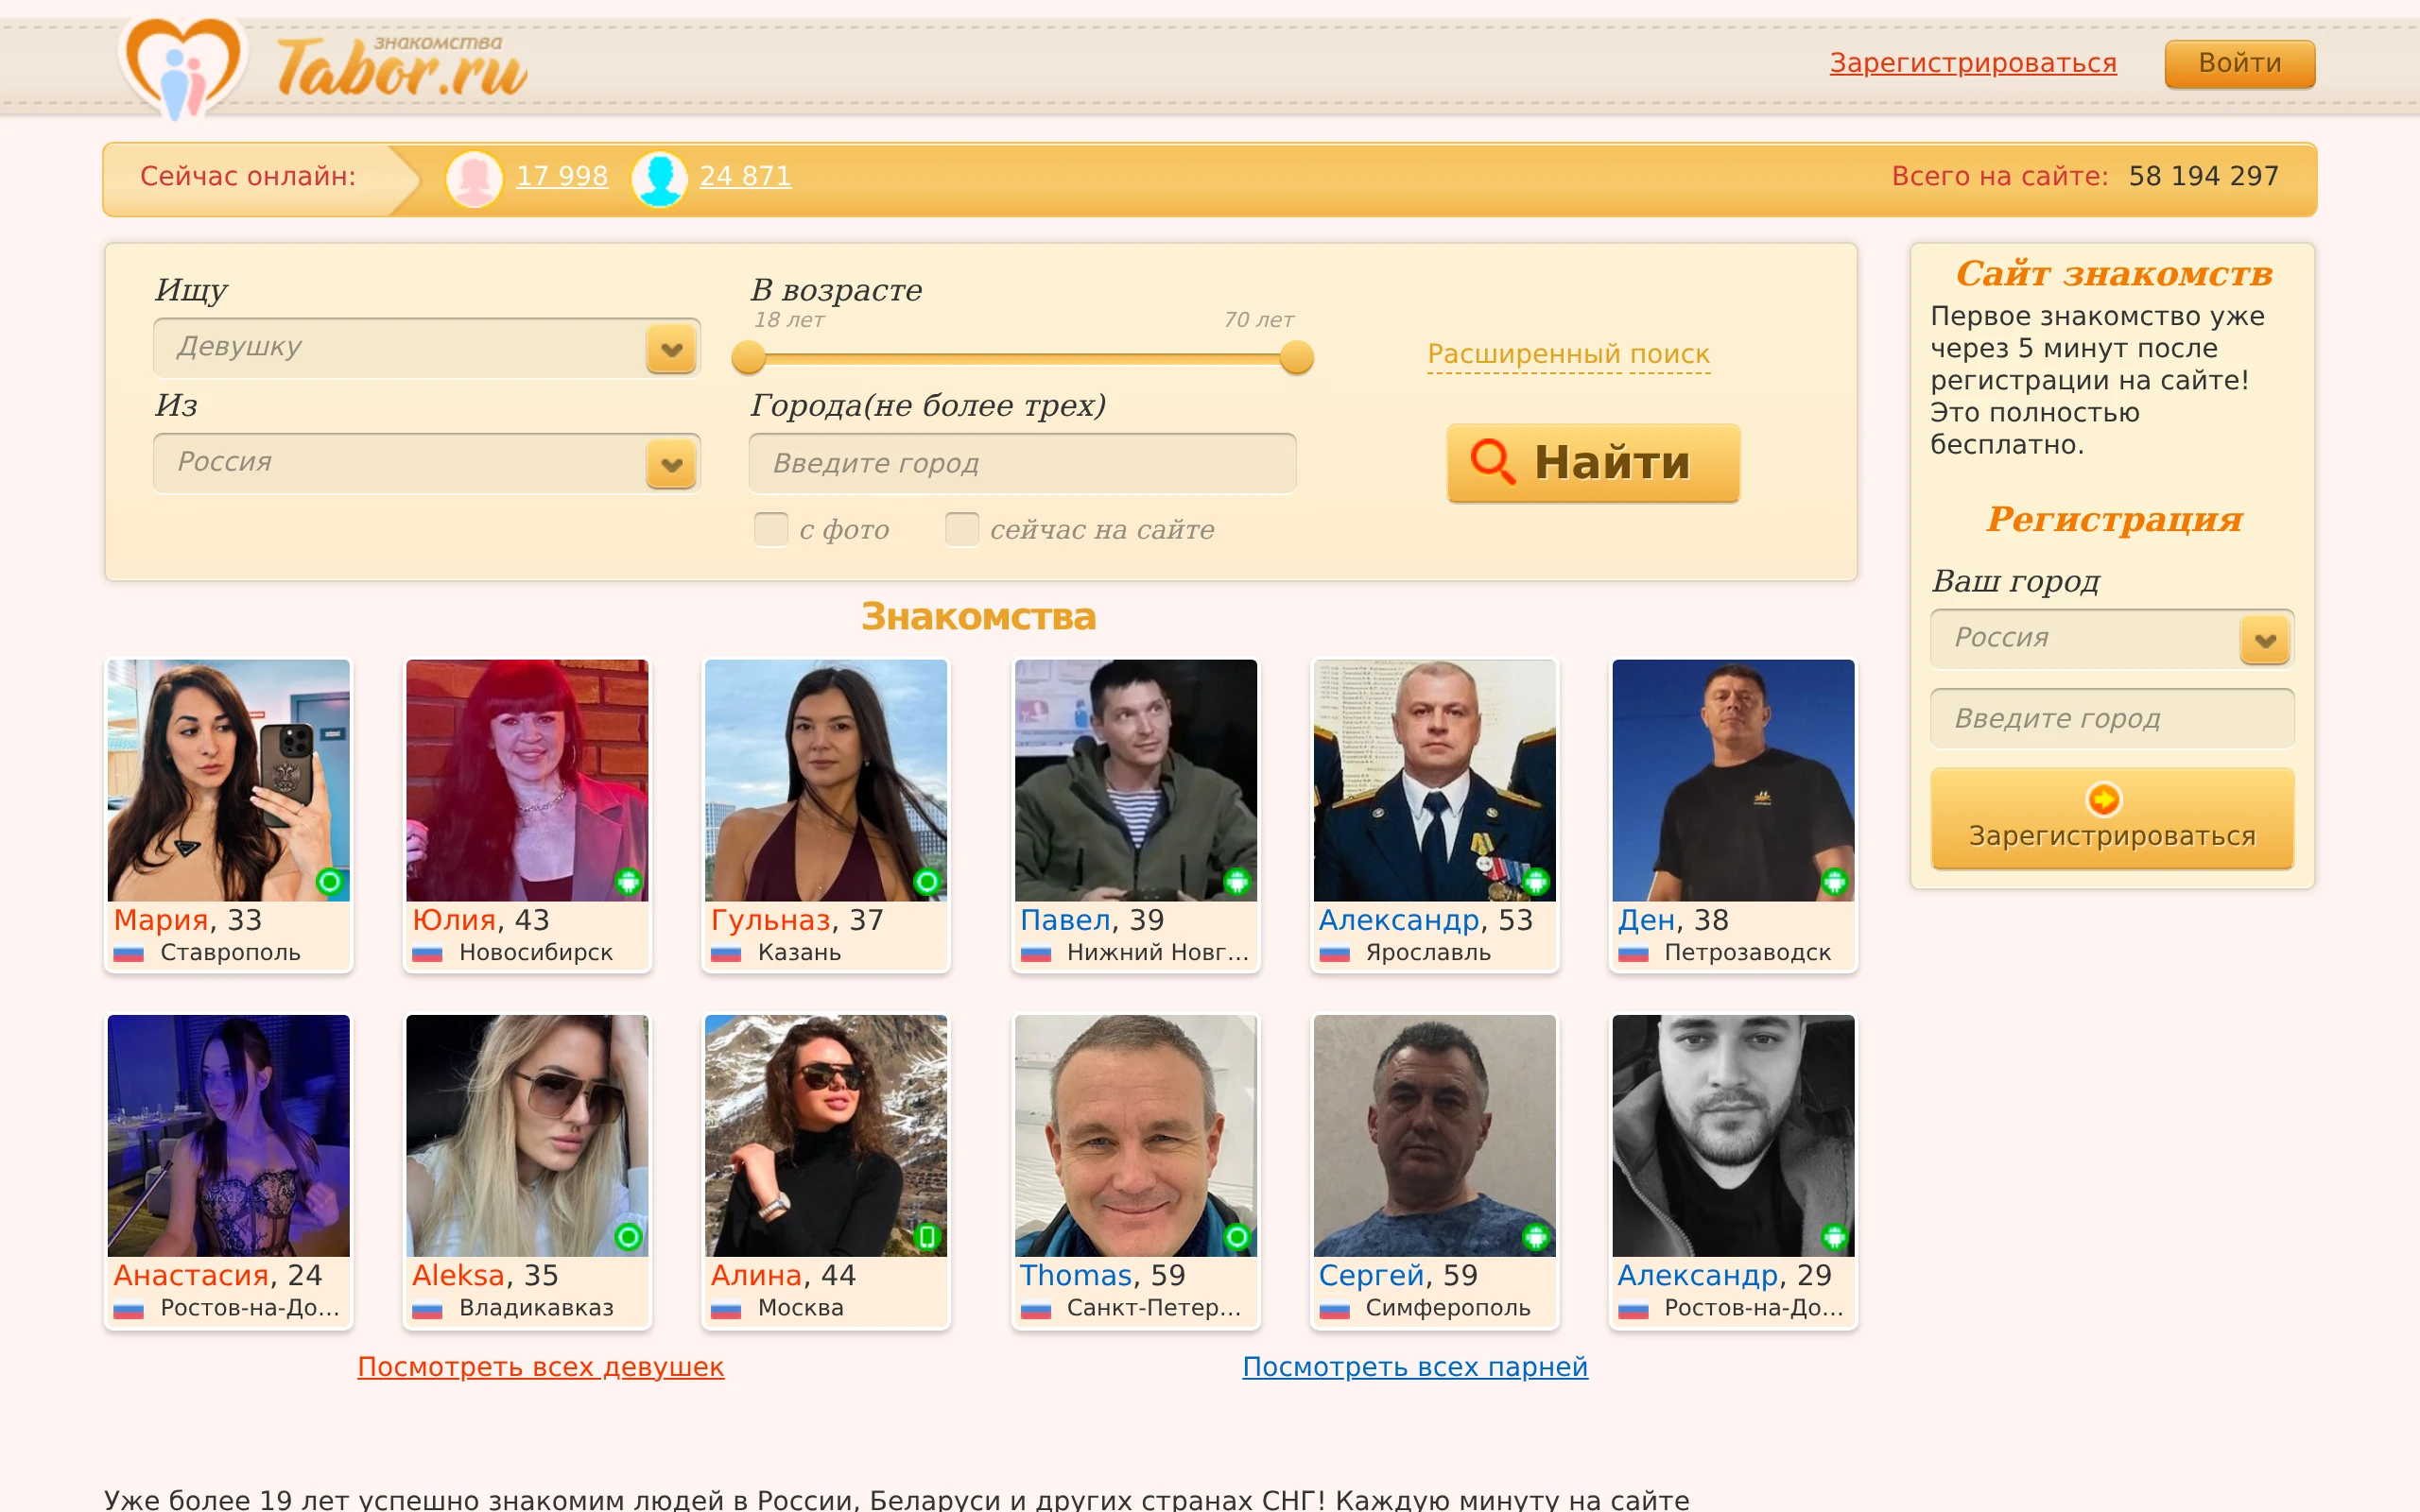The image size is (2420, 1512).
Task: Click the age range slider track
Action: pyautogui.click(x=1022, y=357)
